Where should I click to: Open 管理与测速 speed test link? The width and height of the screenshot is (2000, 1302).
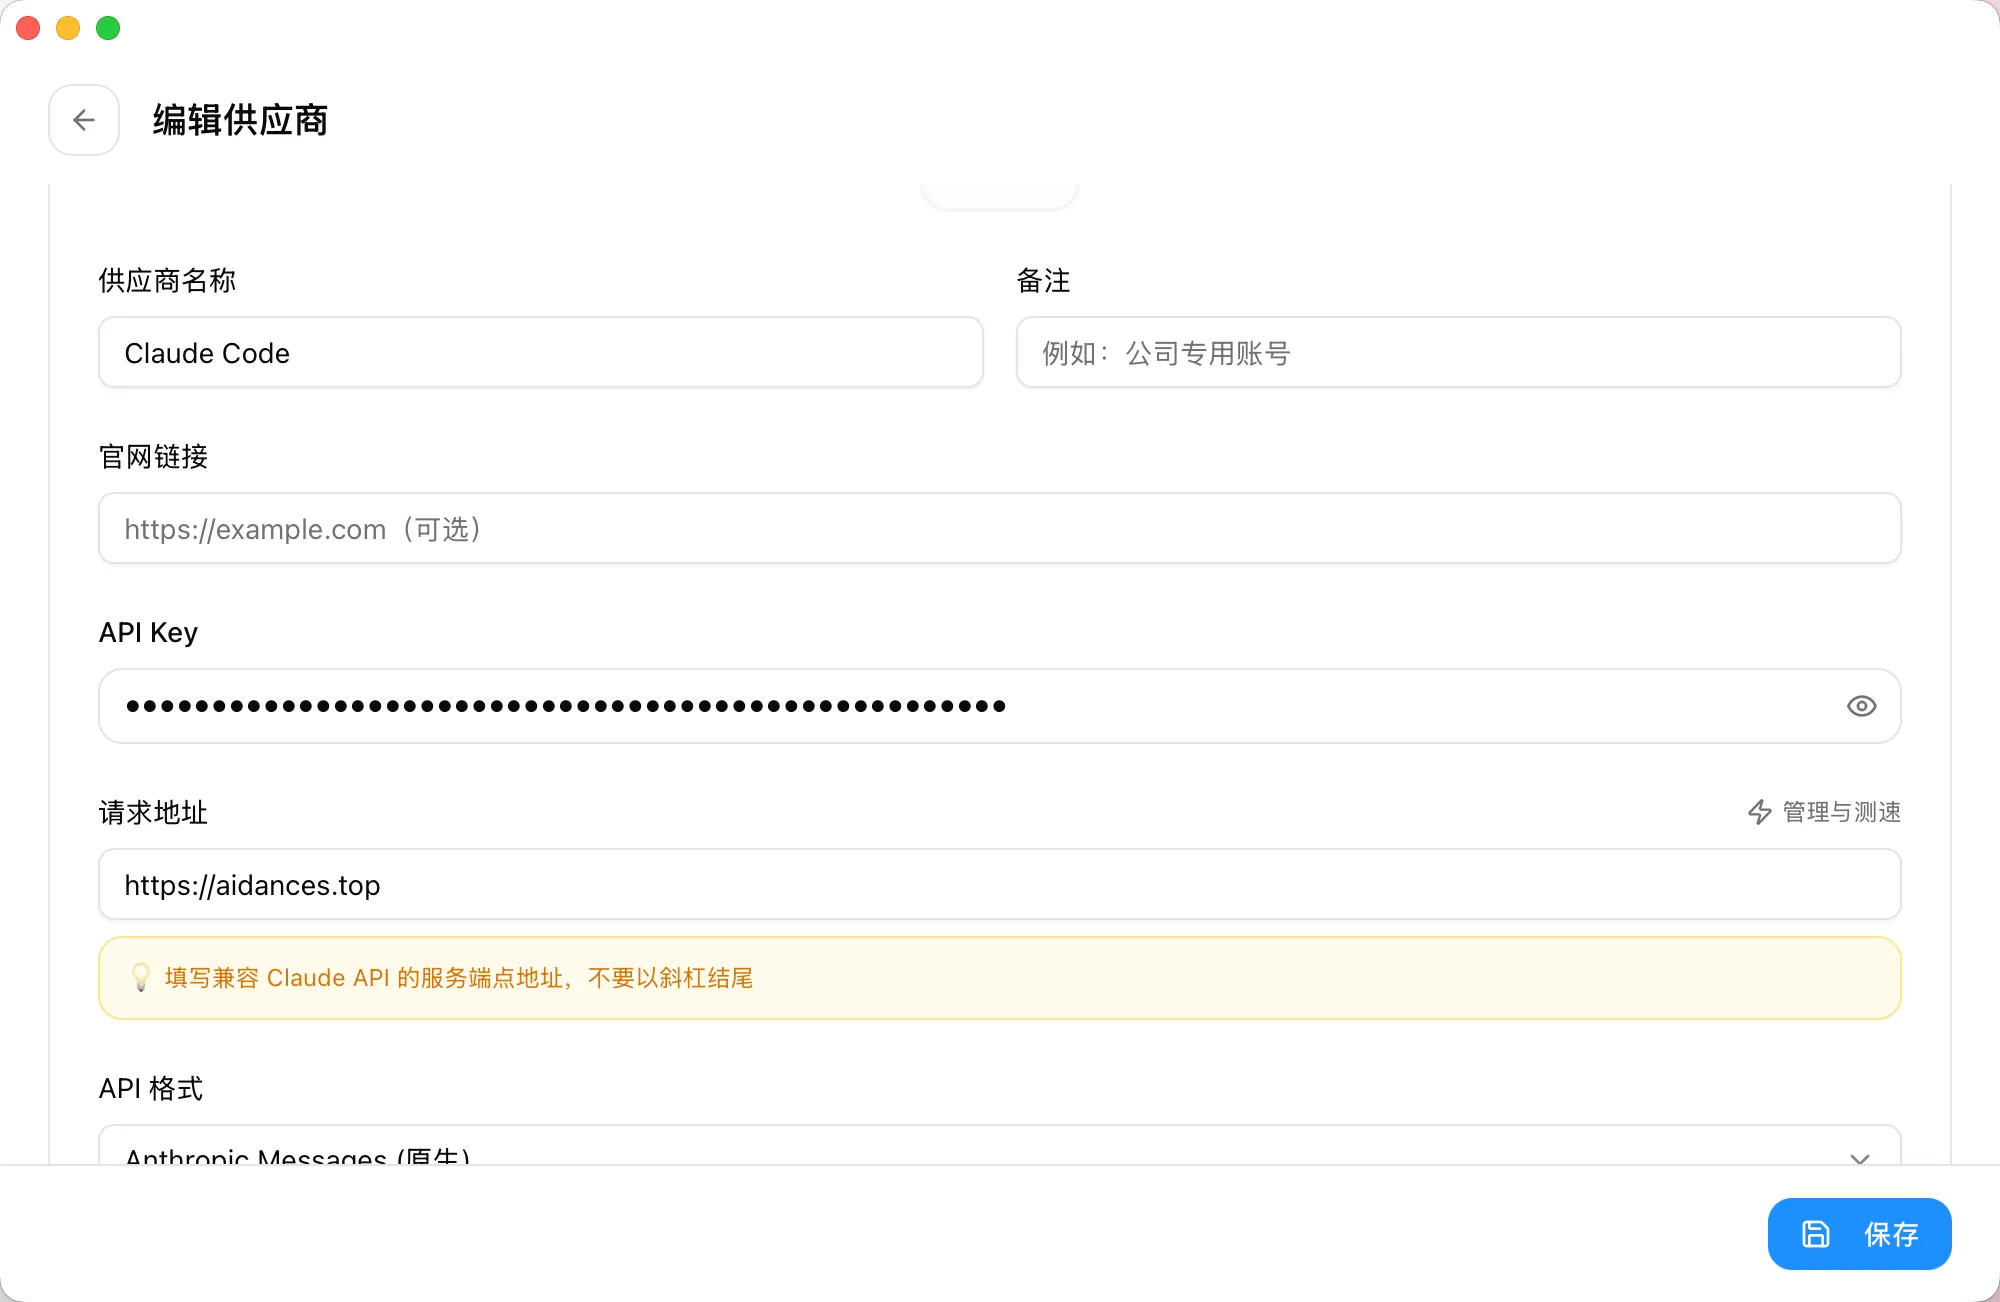coord(1824,812)
